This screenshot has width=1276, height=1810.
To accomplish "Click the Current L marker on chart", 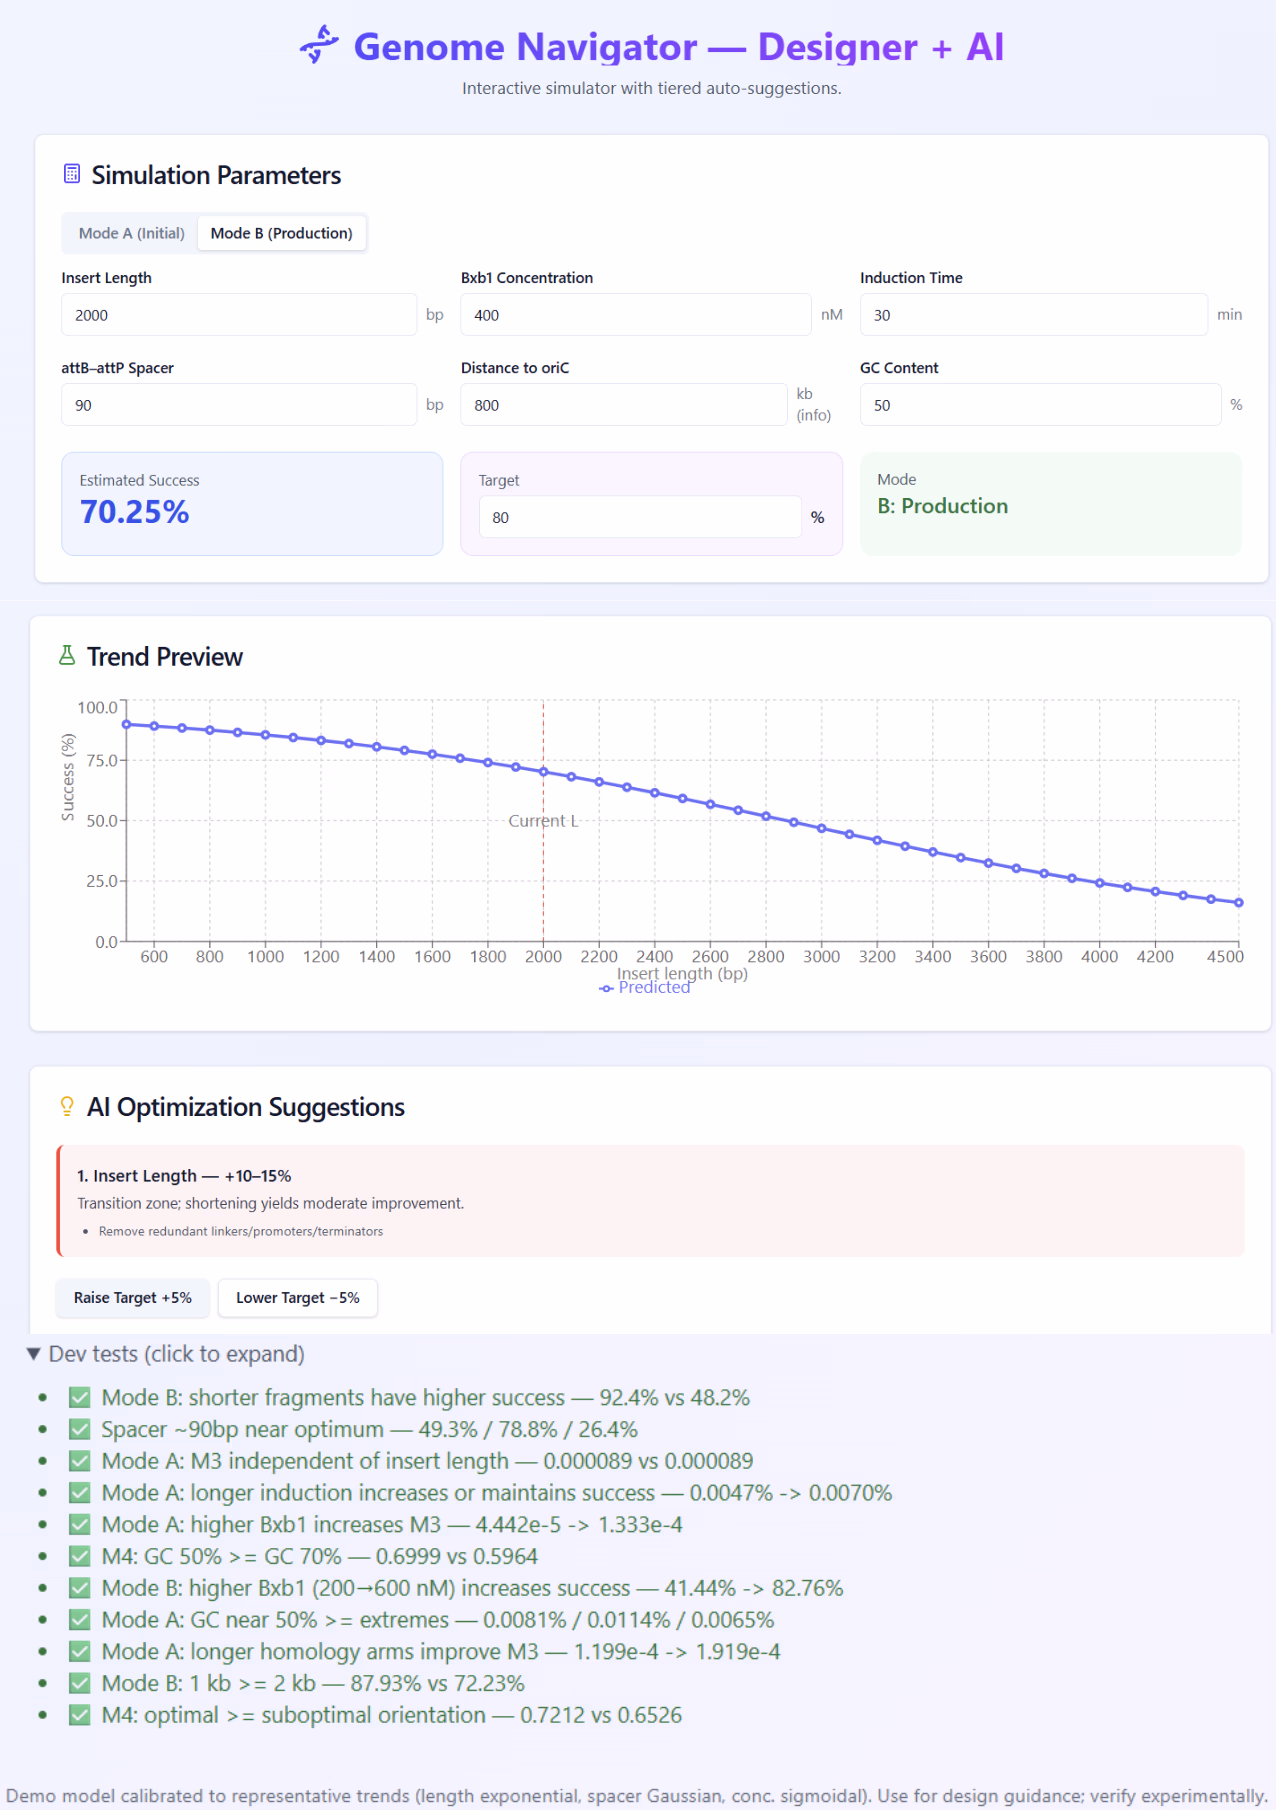I will 543,821.
